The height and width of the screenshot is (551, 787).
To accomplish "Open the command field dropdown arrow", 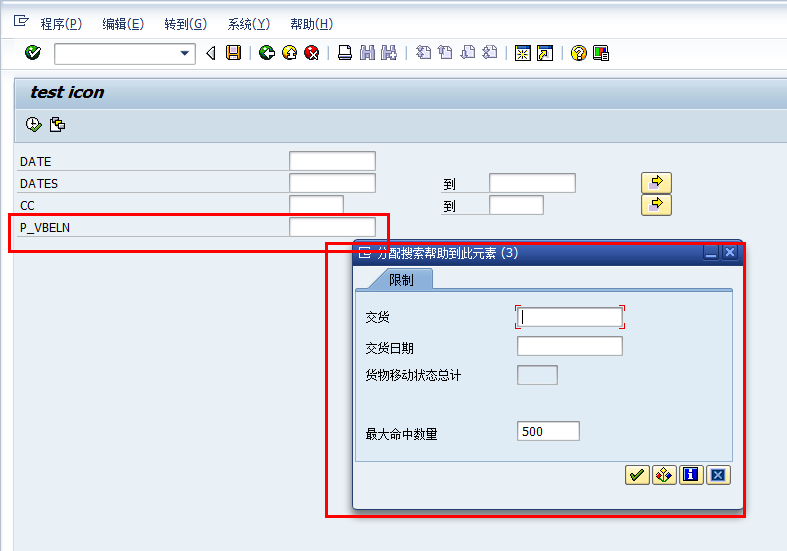I will click(x=185, y=53).
